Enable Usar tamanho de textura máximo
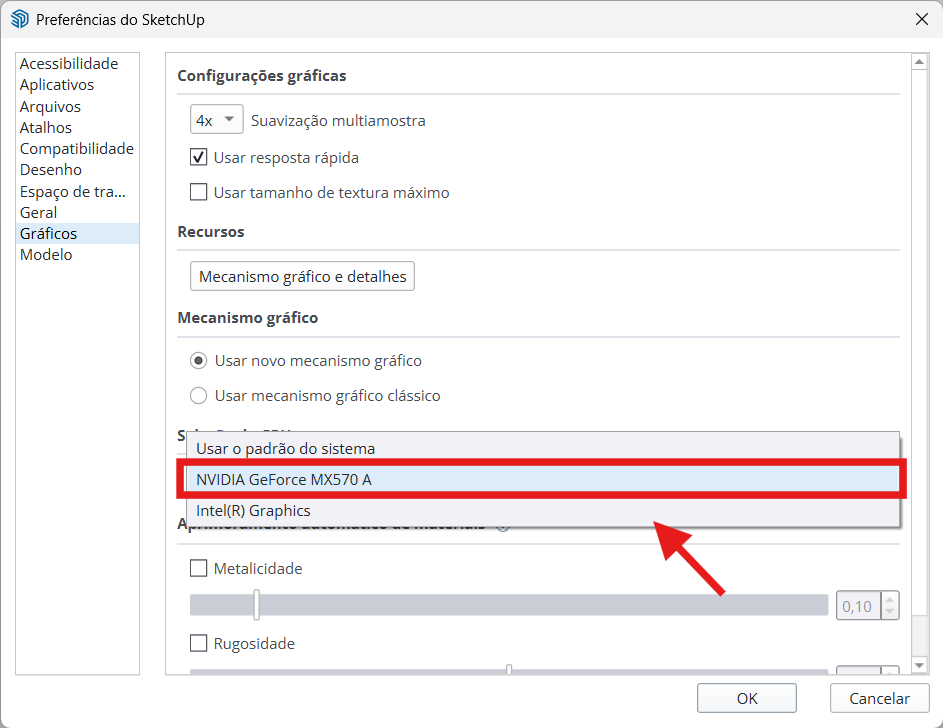The image size is (943, 728). tap(198, 192)
